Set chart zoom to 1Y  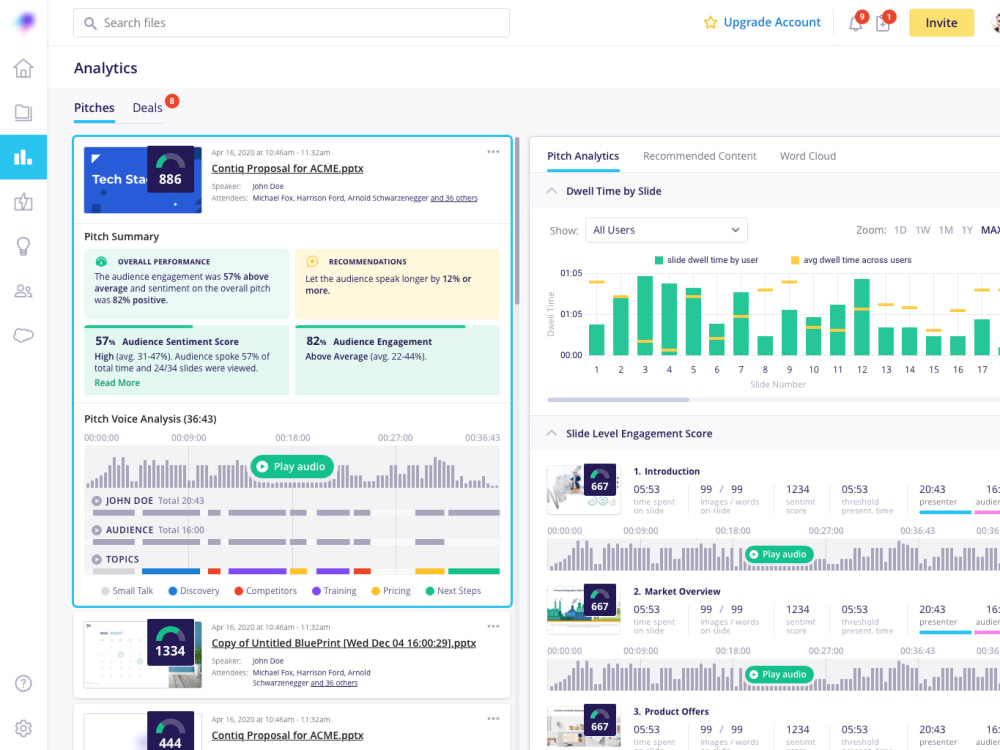pyautogui.click(x=967, y=230)
